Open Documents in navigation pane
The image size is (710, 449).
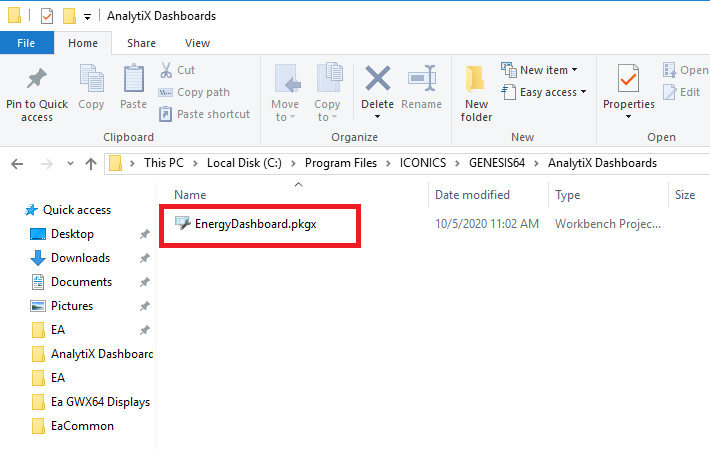coord(81,282)
